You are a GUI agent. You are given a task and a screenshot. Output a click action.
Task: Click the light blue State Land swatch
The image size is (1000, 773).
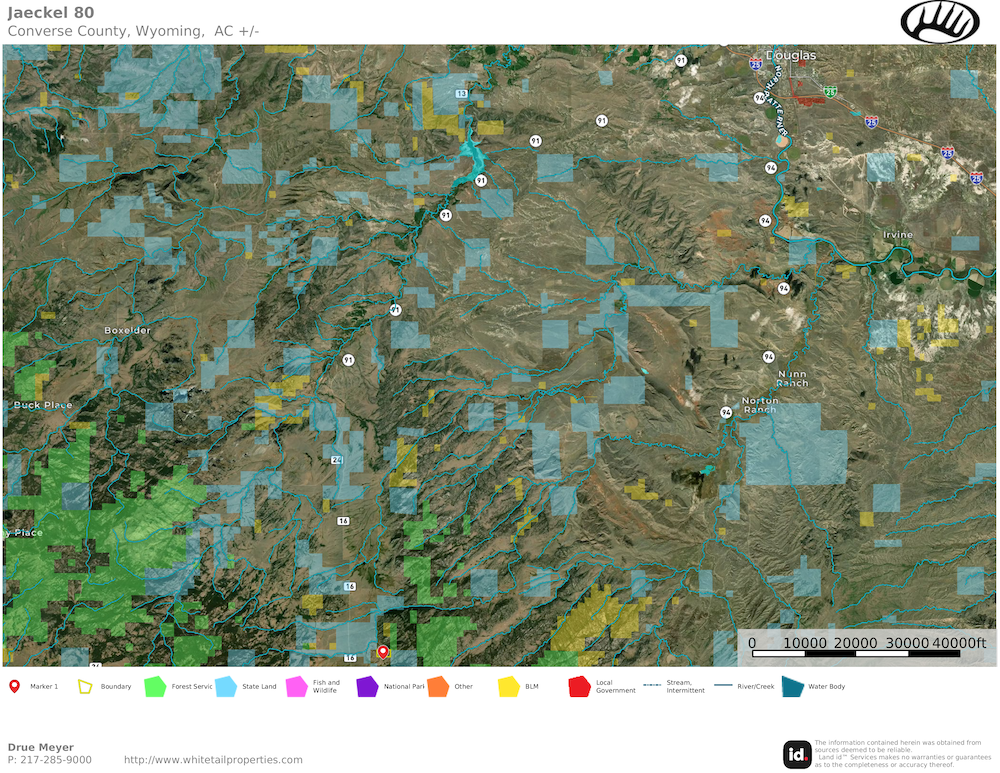pyautogui.click(x=225, y=686)
